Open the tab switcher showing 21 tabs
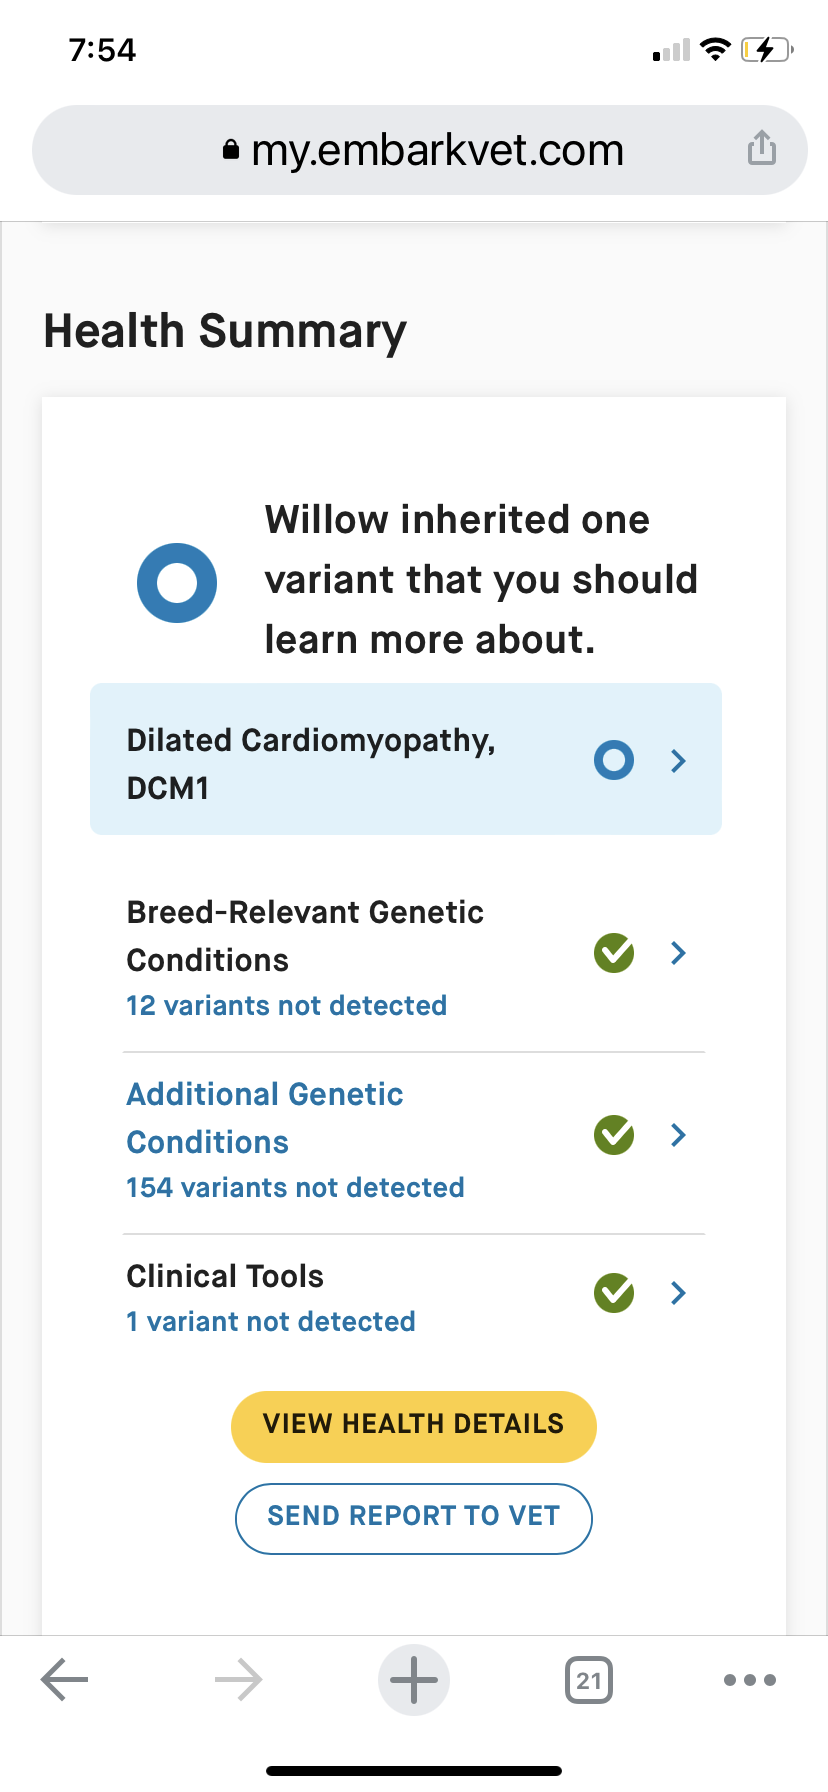The height and width of the screenshot is (1792, 828). (589, 1679)
